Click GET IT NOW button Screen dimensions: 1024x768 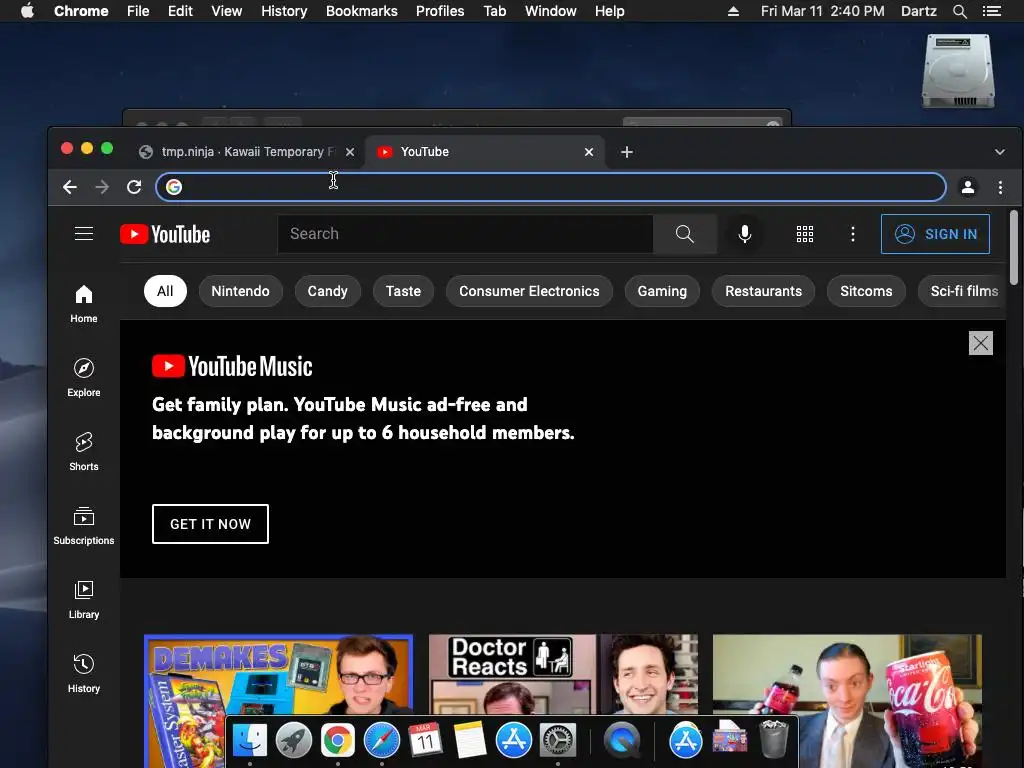210,524
